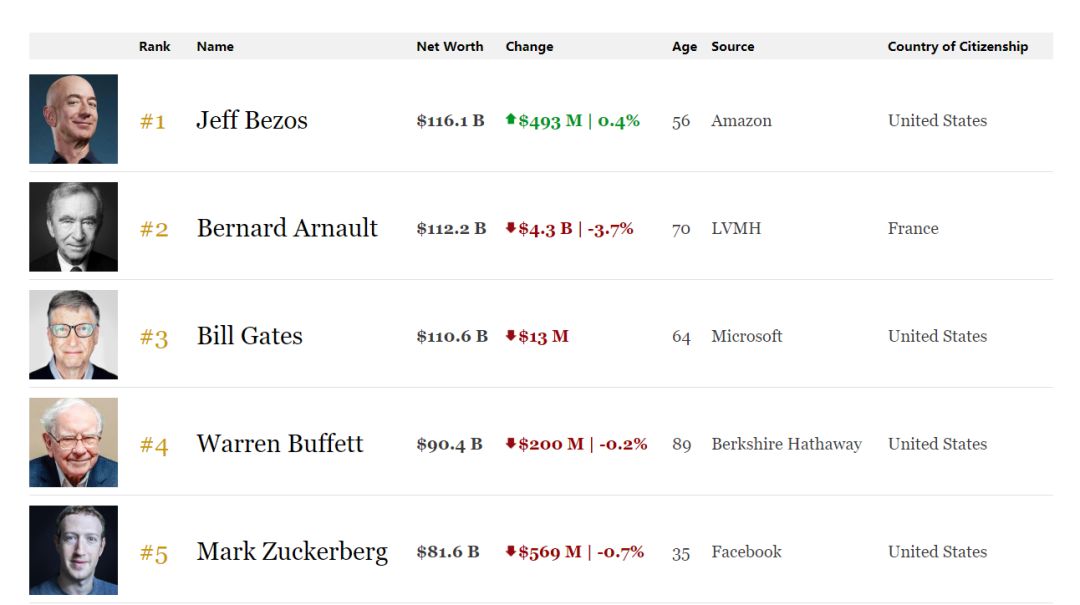The width and height of the screenshot is (1080, 605).
Task: Click red down arrow beside $200 M
Action: pos(511,444)
